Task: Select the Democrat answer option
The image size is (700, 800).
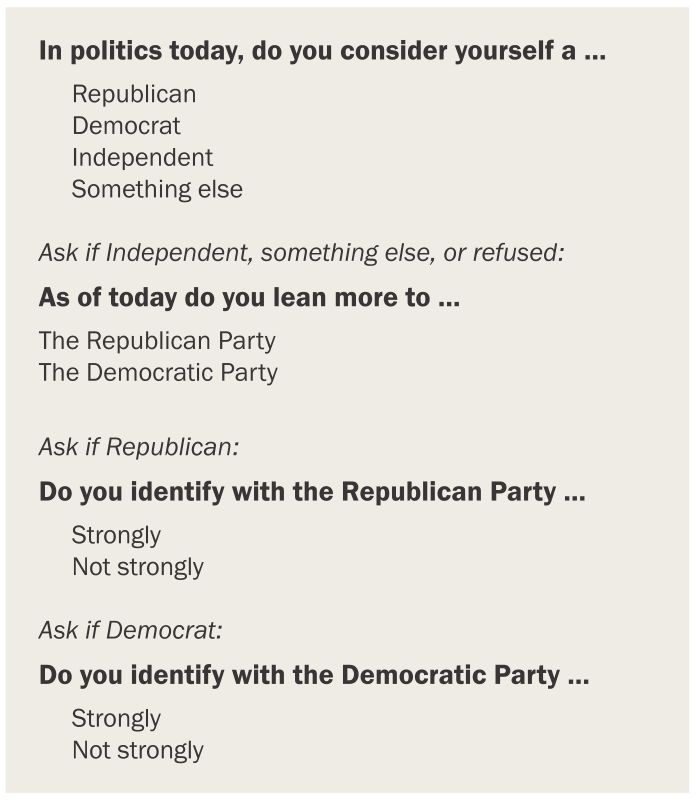Action: tap(126, 126)
